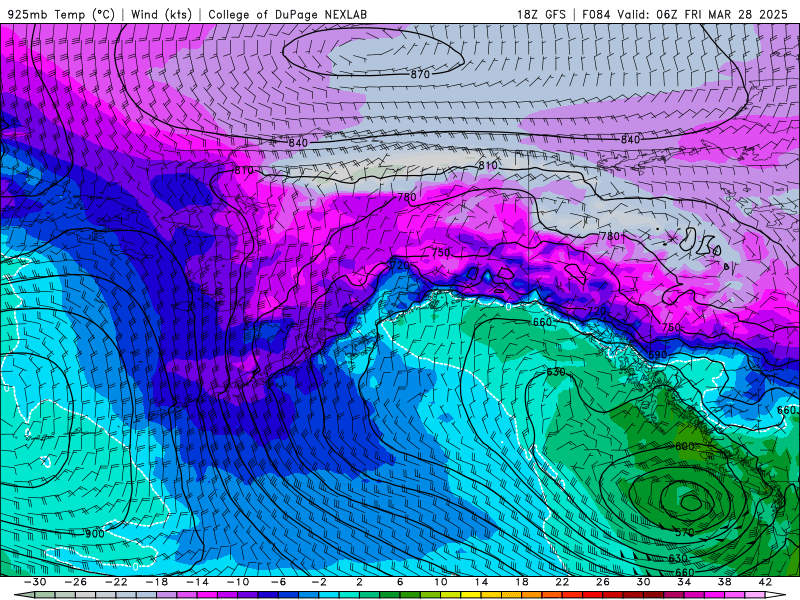Viewport: 800px width, 600px height.
Task: Click the "College of DuPage NEXLAB" text
Action: tap(287, 14)
